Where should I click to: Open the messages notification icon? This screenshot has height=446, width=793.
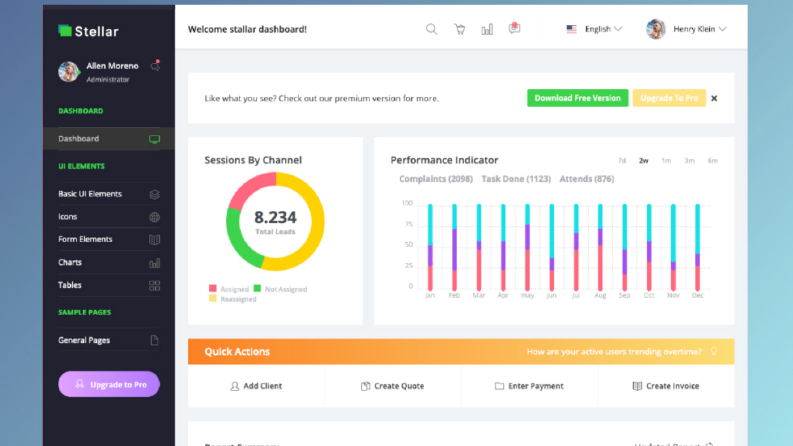tap(514, 28)
